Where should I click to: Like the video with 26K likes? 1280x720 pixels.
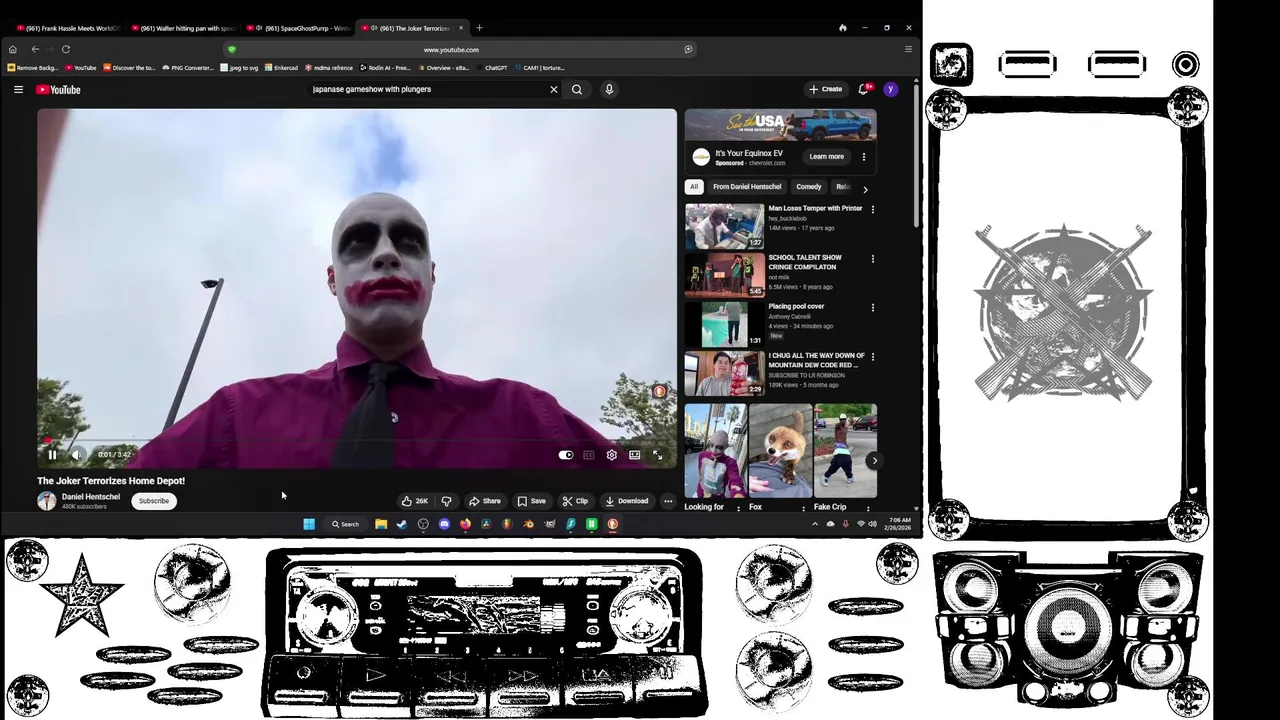click(414, 501)
